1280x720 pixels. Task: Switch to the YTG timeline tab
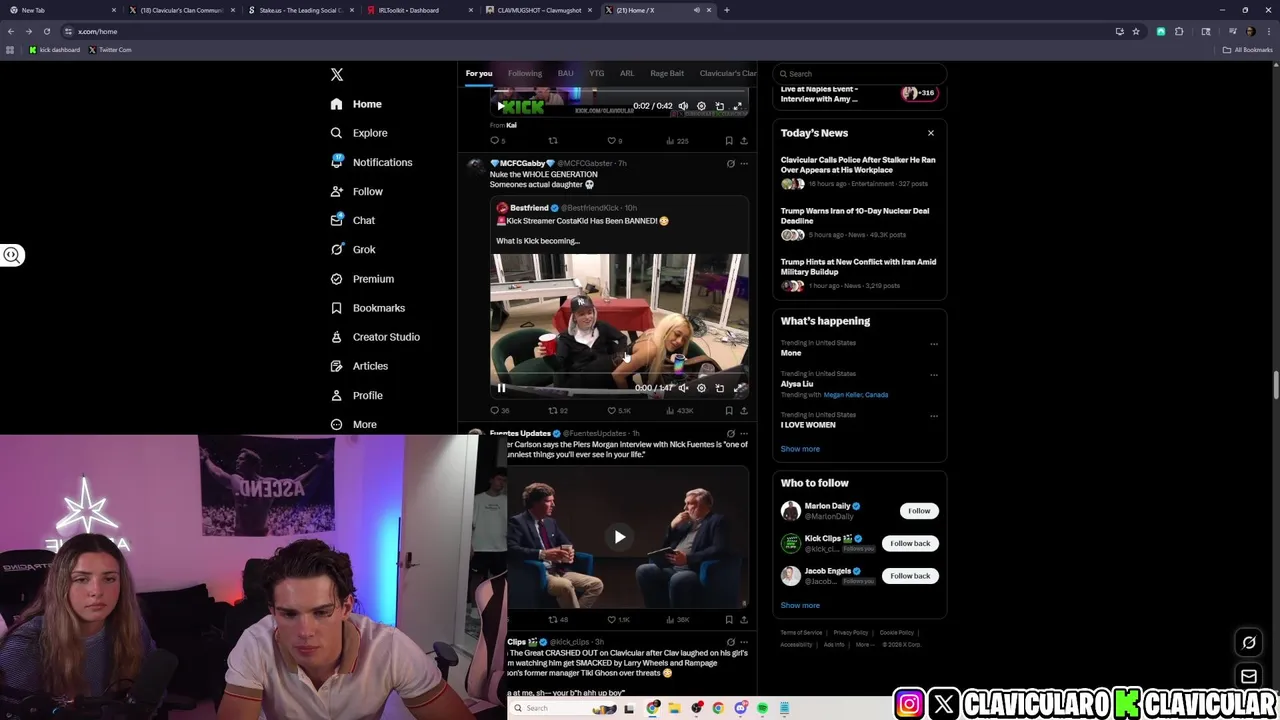[x=596, y=73]
